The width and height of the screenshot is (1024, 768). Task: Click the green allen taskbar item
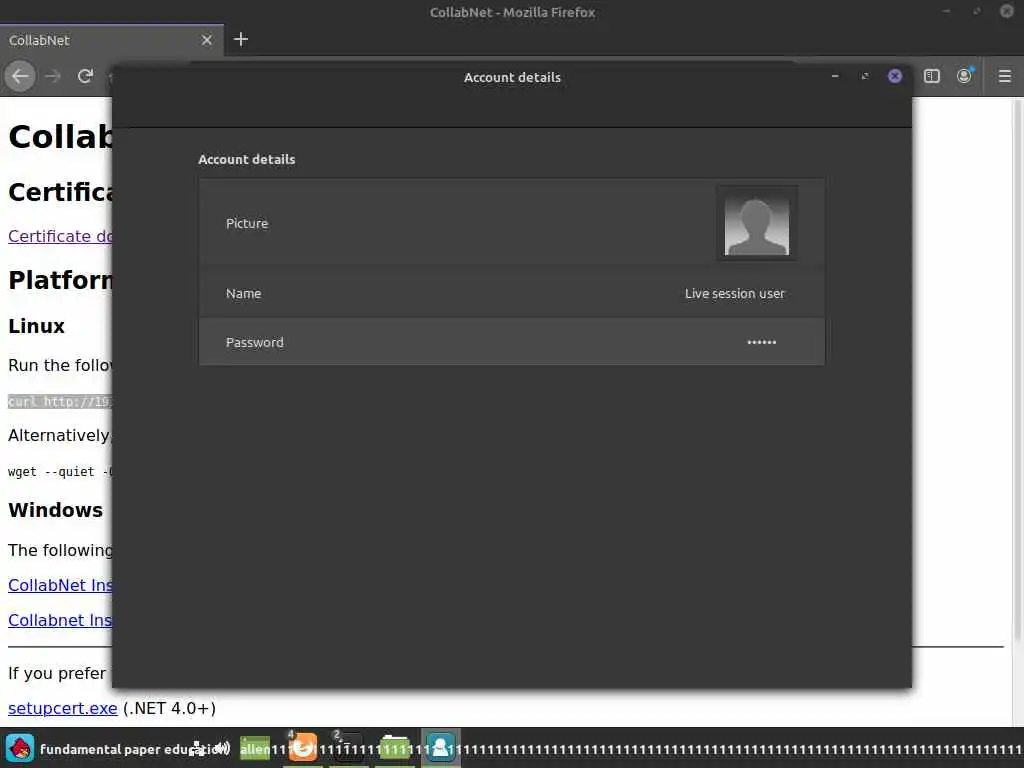click(255, 748)
